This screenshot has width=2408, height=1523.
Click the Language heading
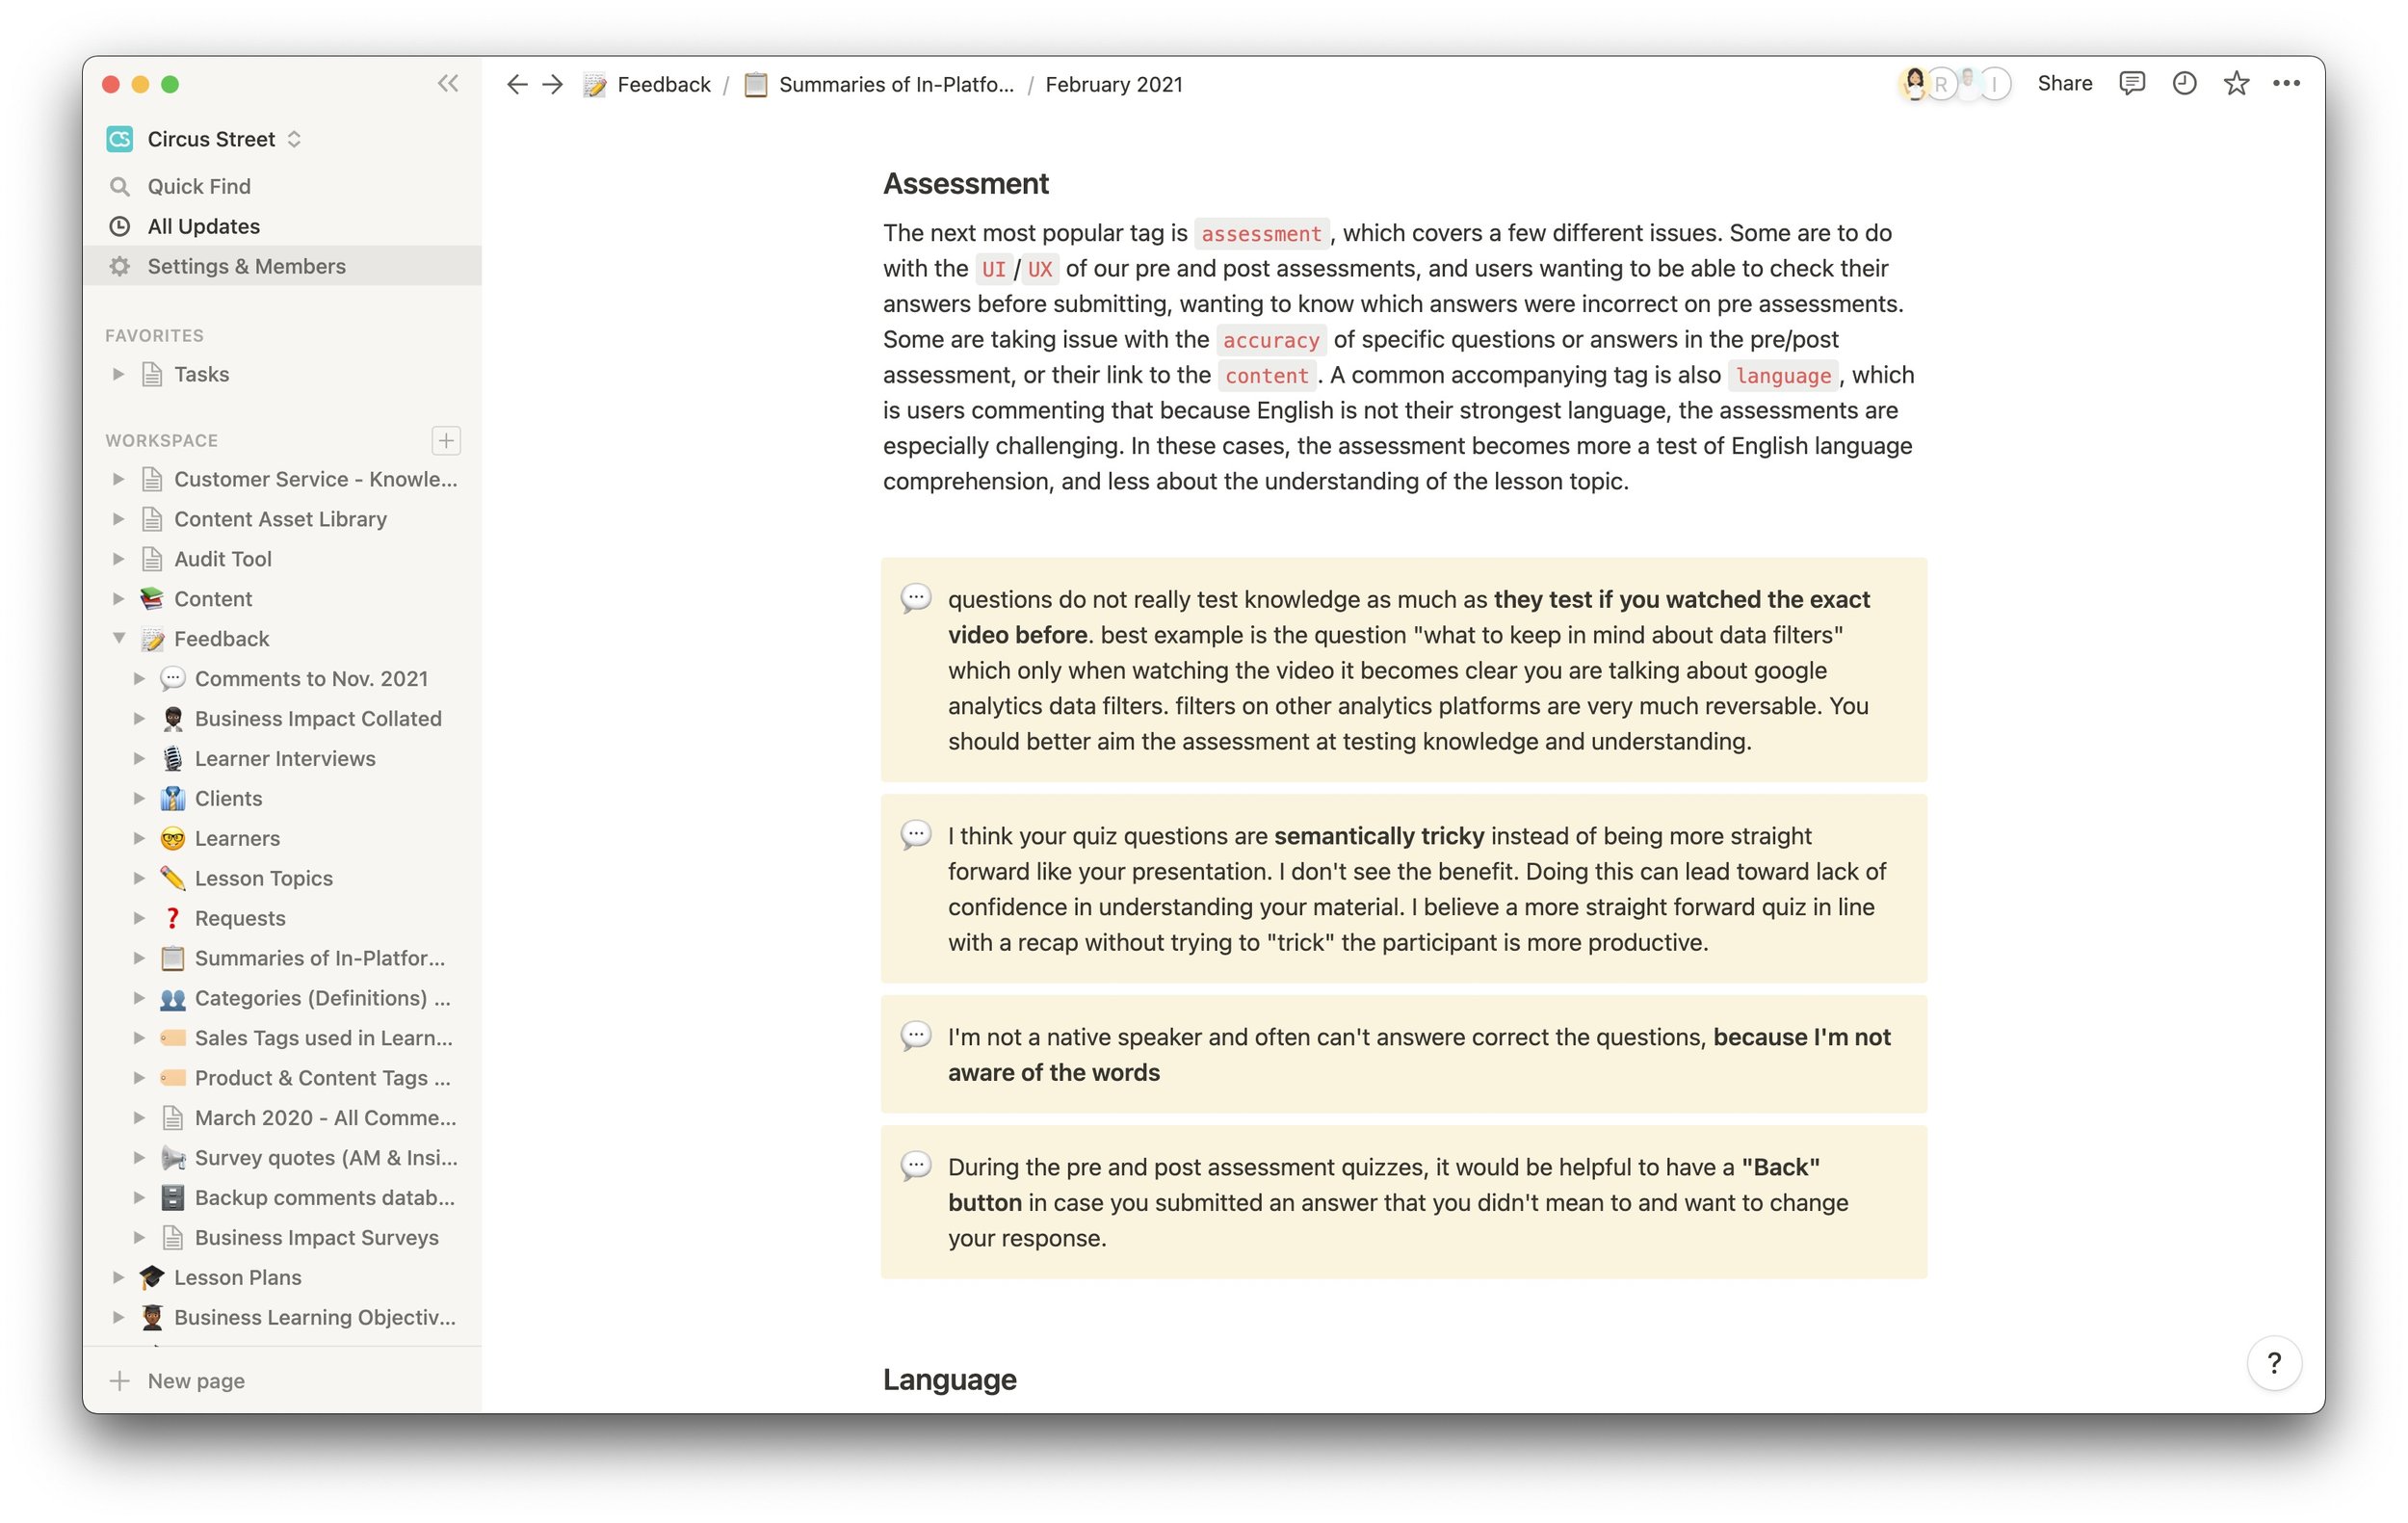tap(949, 1379)
